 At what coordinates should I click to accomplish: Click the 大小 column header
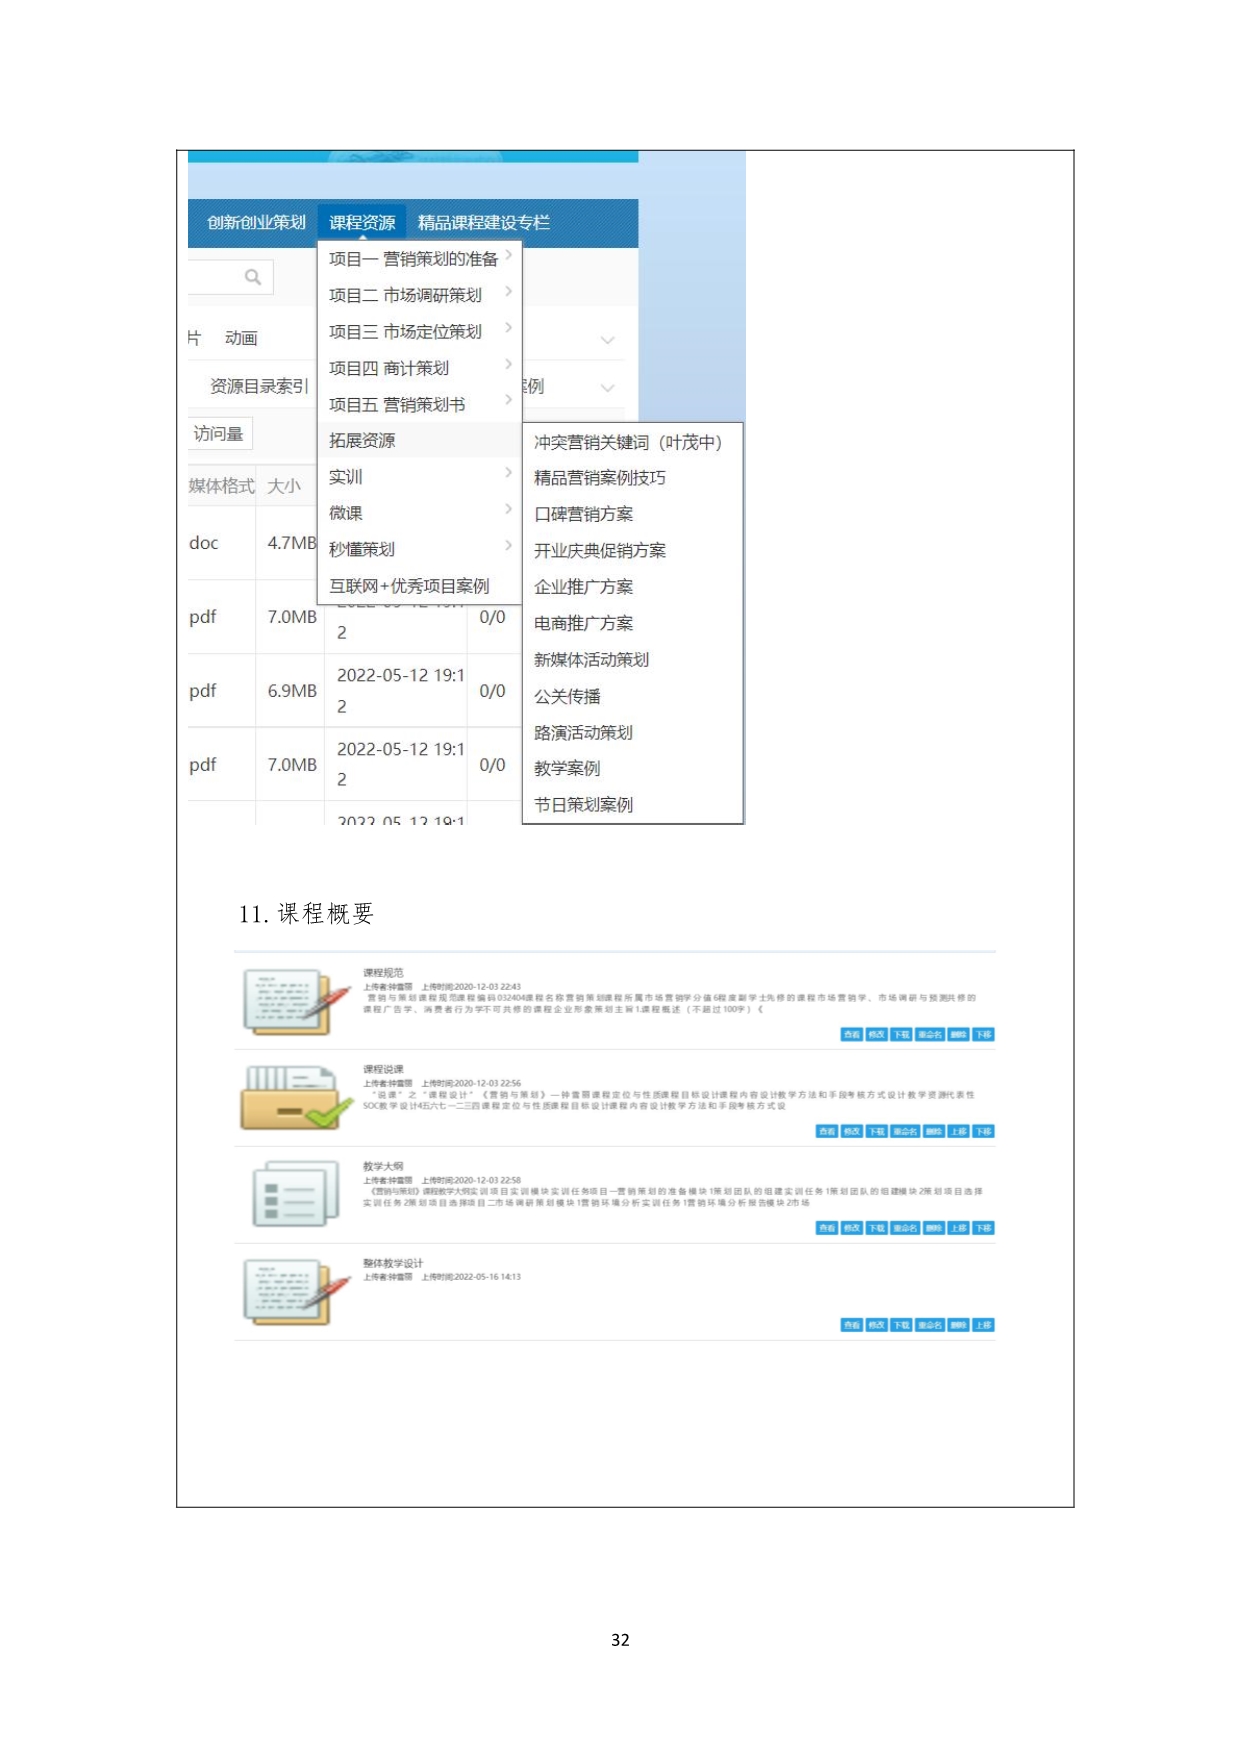[x=284, y=486]
